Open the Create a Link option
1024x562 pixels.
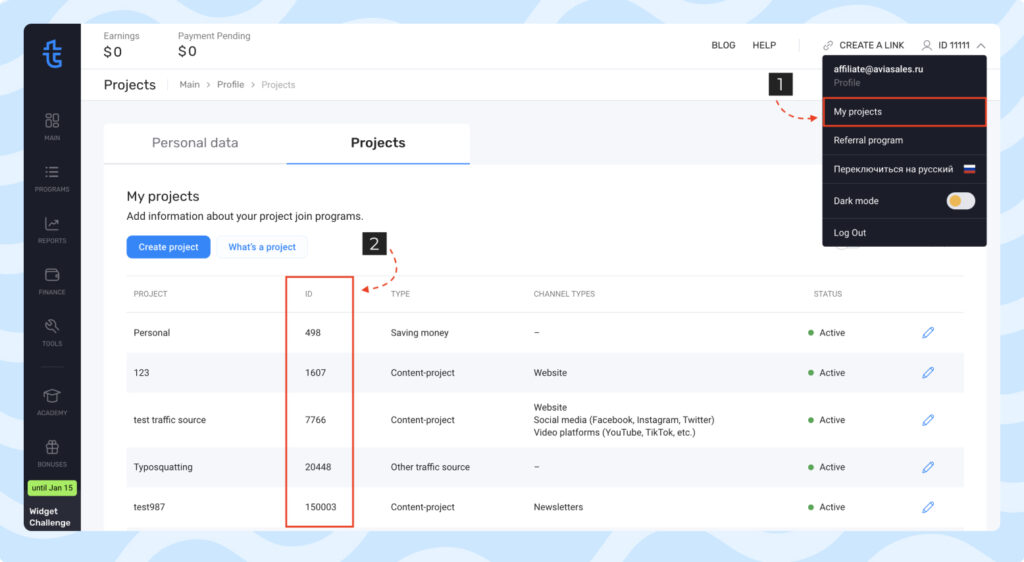click(x=863, y=45)
